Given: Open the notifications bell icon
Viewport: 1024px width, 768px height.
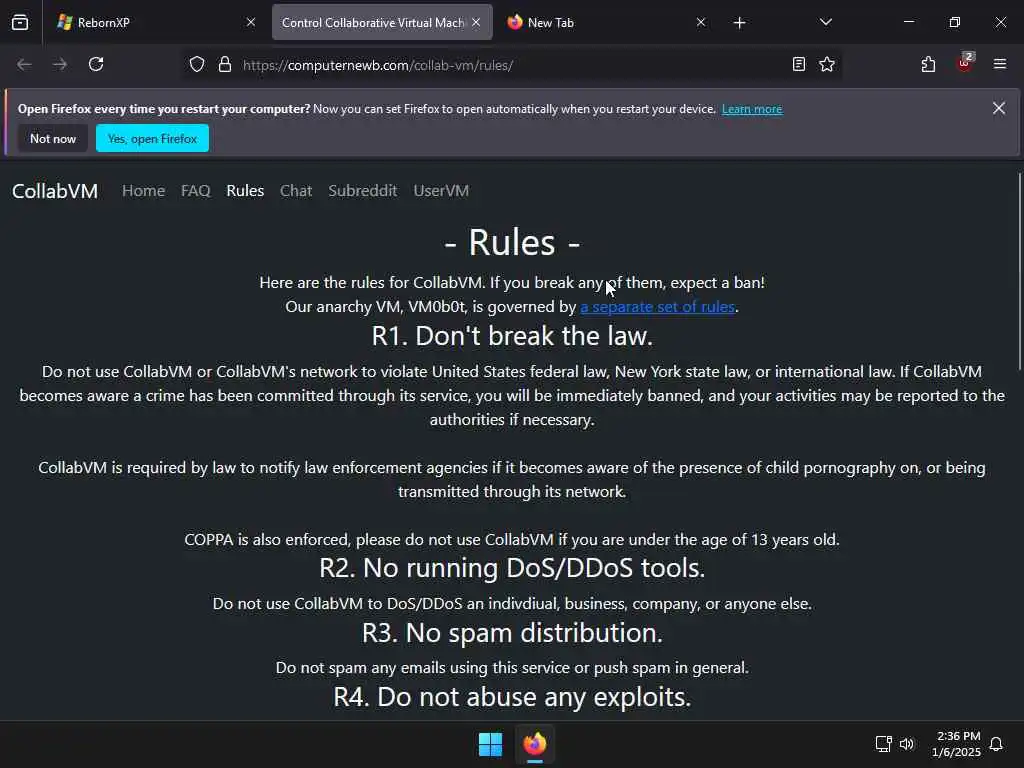Looking at the screenshot, I should click(x=996, y=744).
